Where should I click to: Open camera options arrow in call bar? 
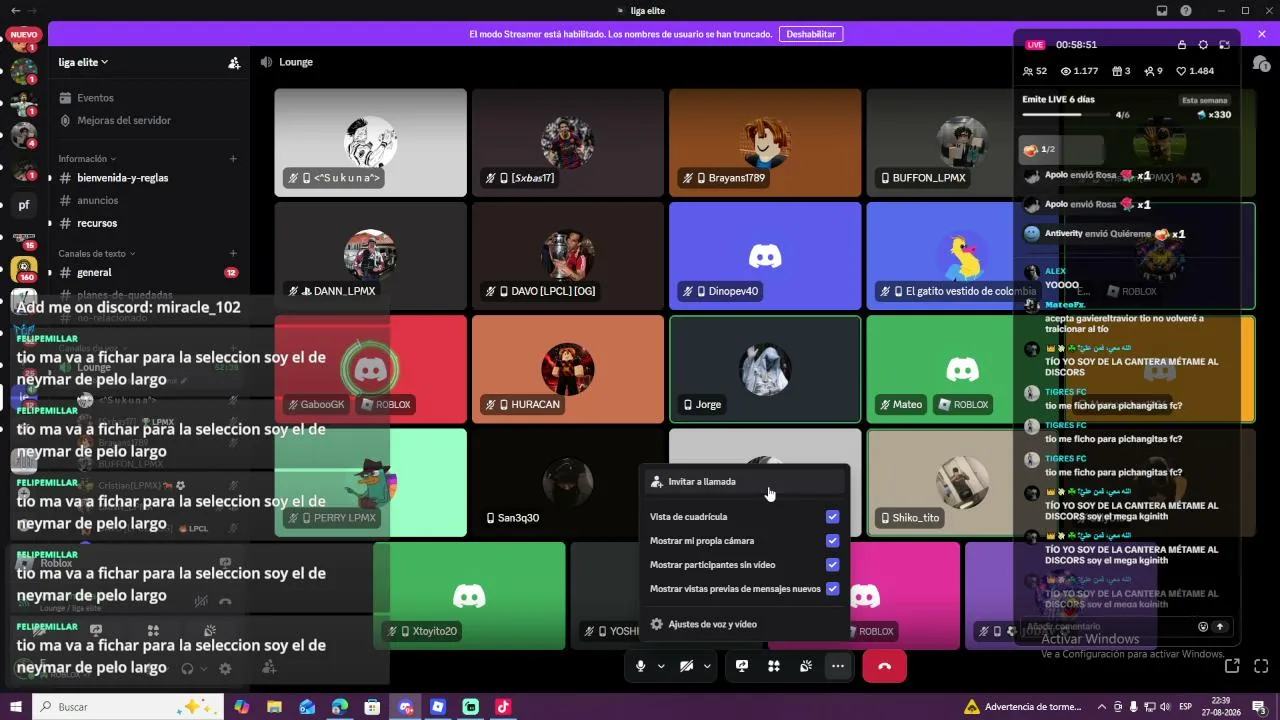coord(707,666)
